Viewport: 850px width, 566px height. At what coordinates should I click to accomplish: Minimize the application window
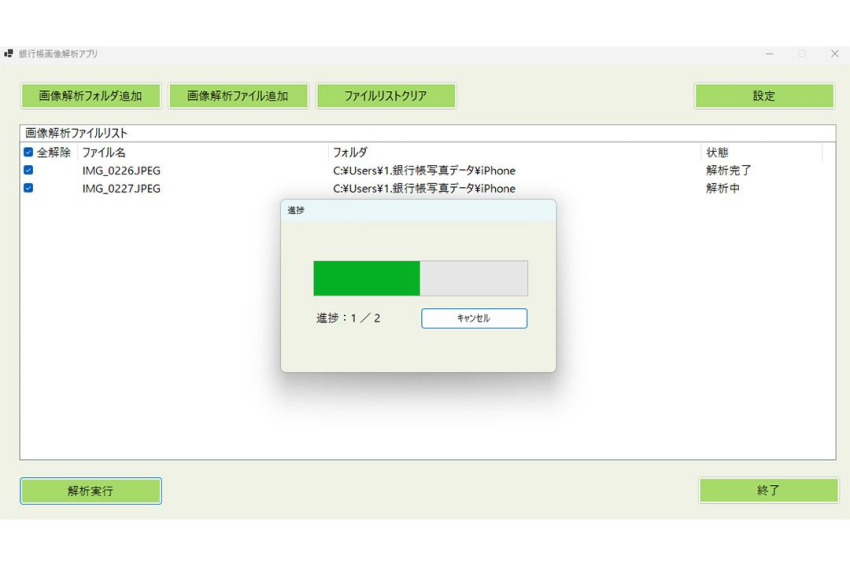[769, 54]
